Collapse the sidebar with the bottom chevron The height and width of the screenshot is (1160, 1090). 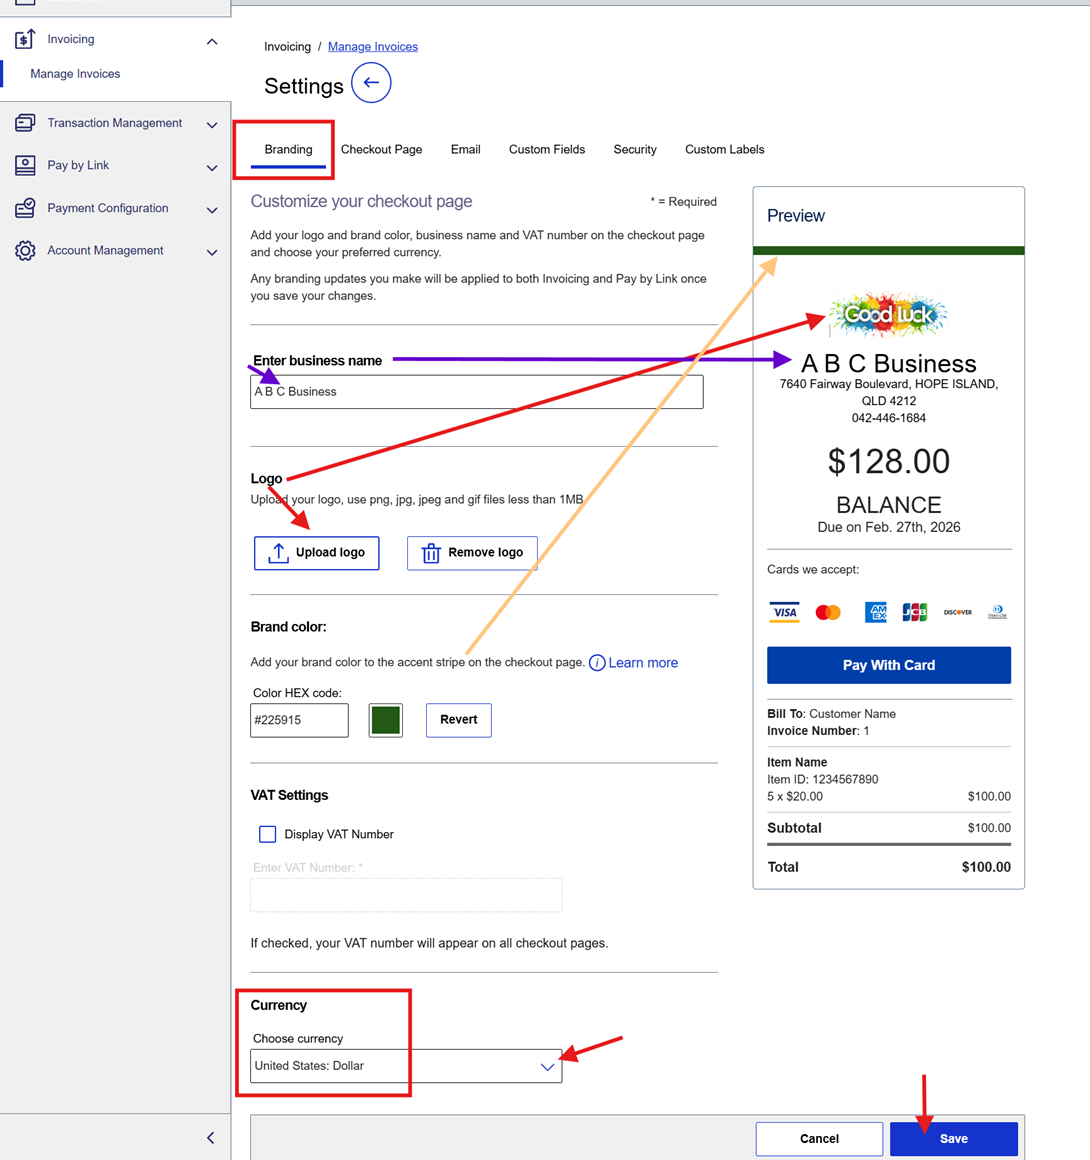(x=210, y=1138)
